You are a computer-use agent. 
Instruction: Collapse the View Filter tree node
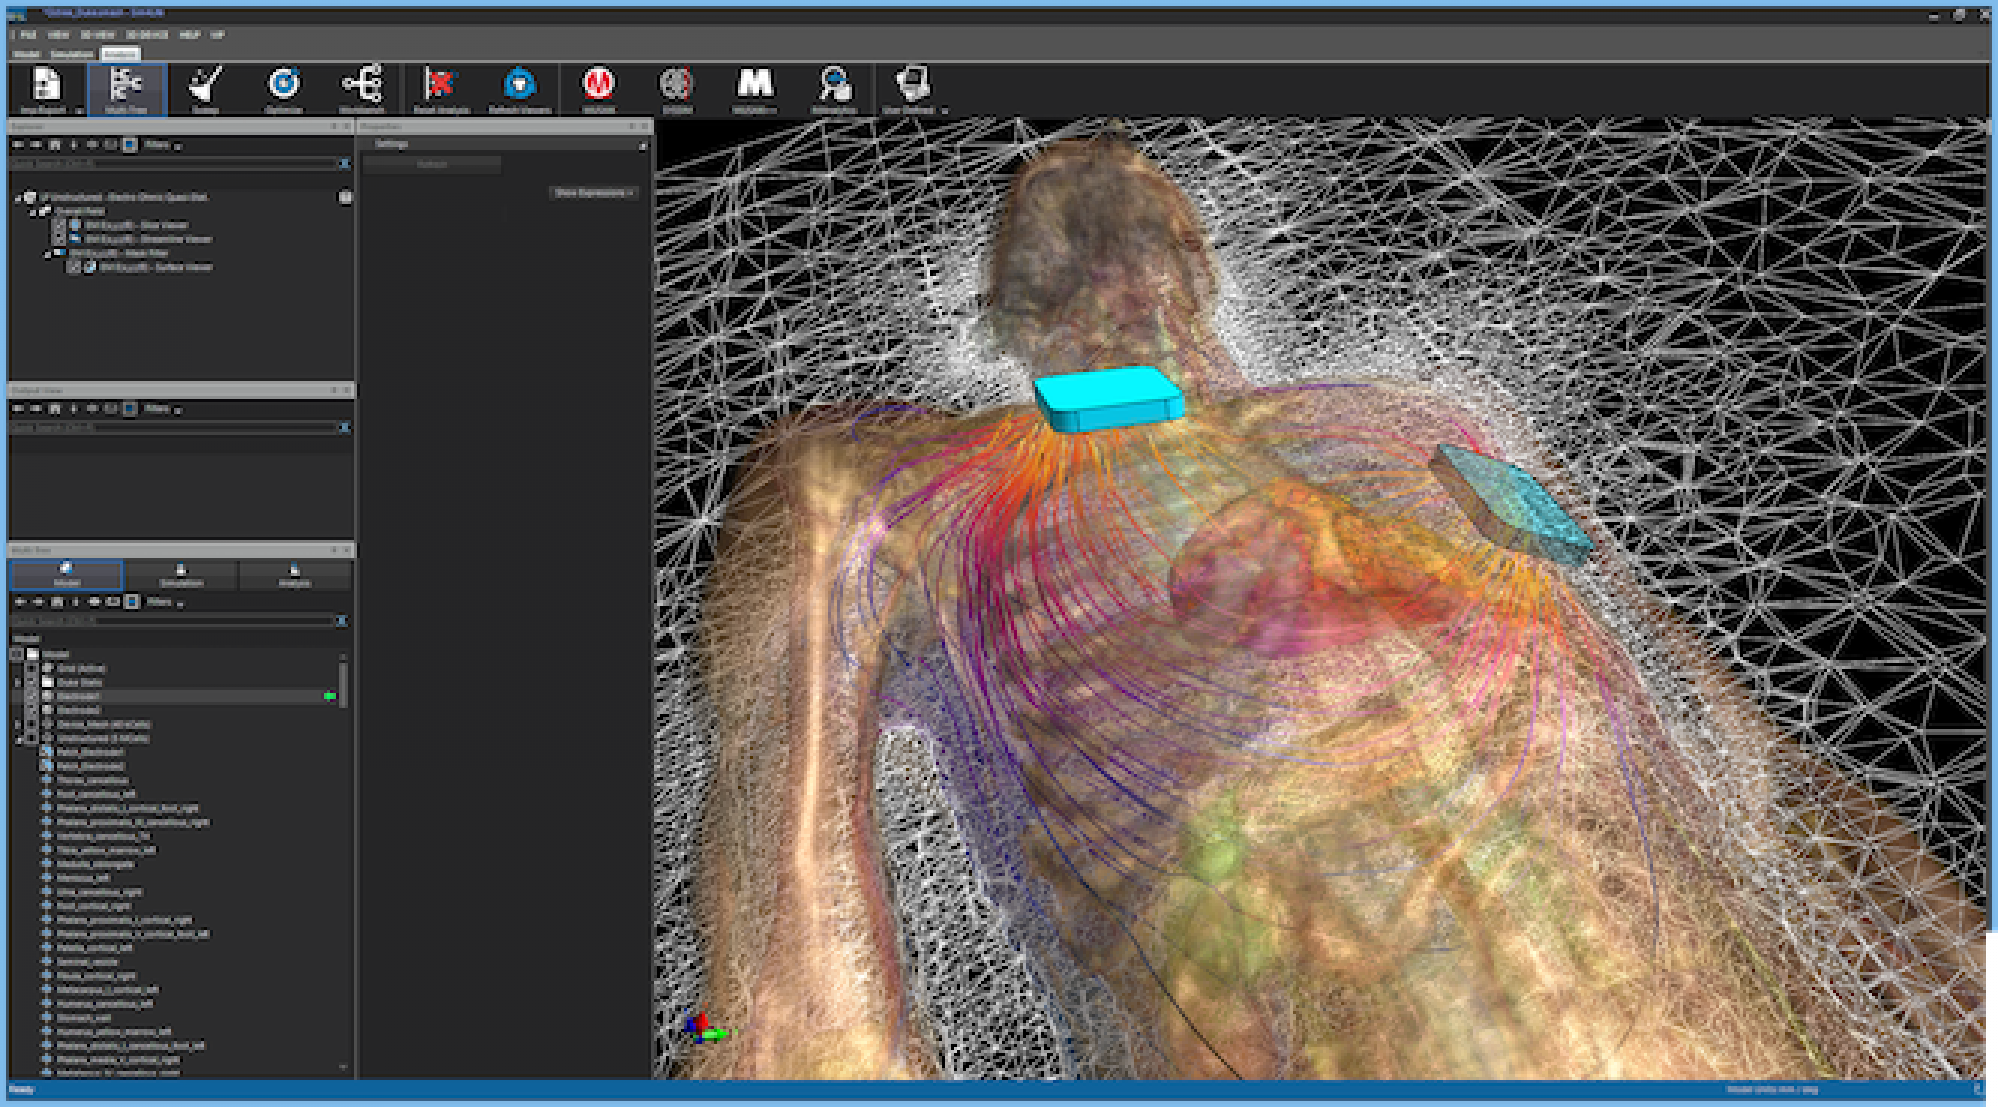pos(49,254)
